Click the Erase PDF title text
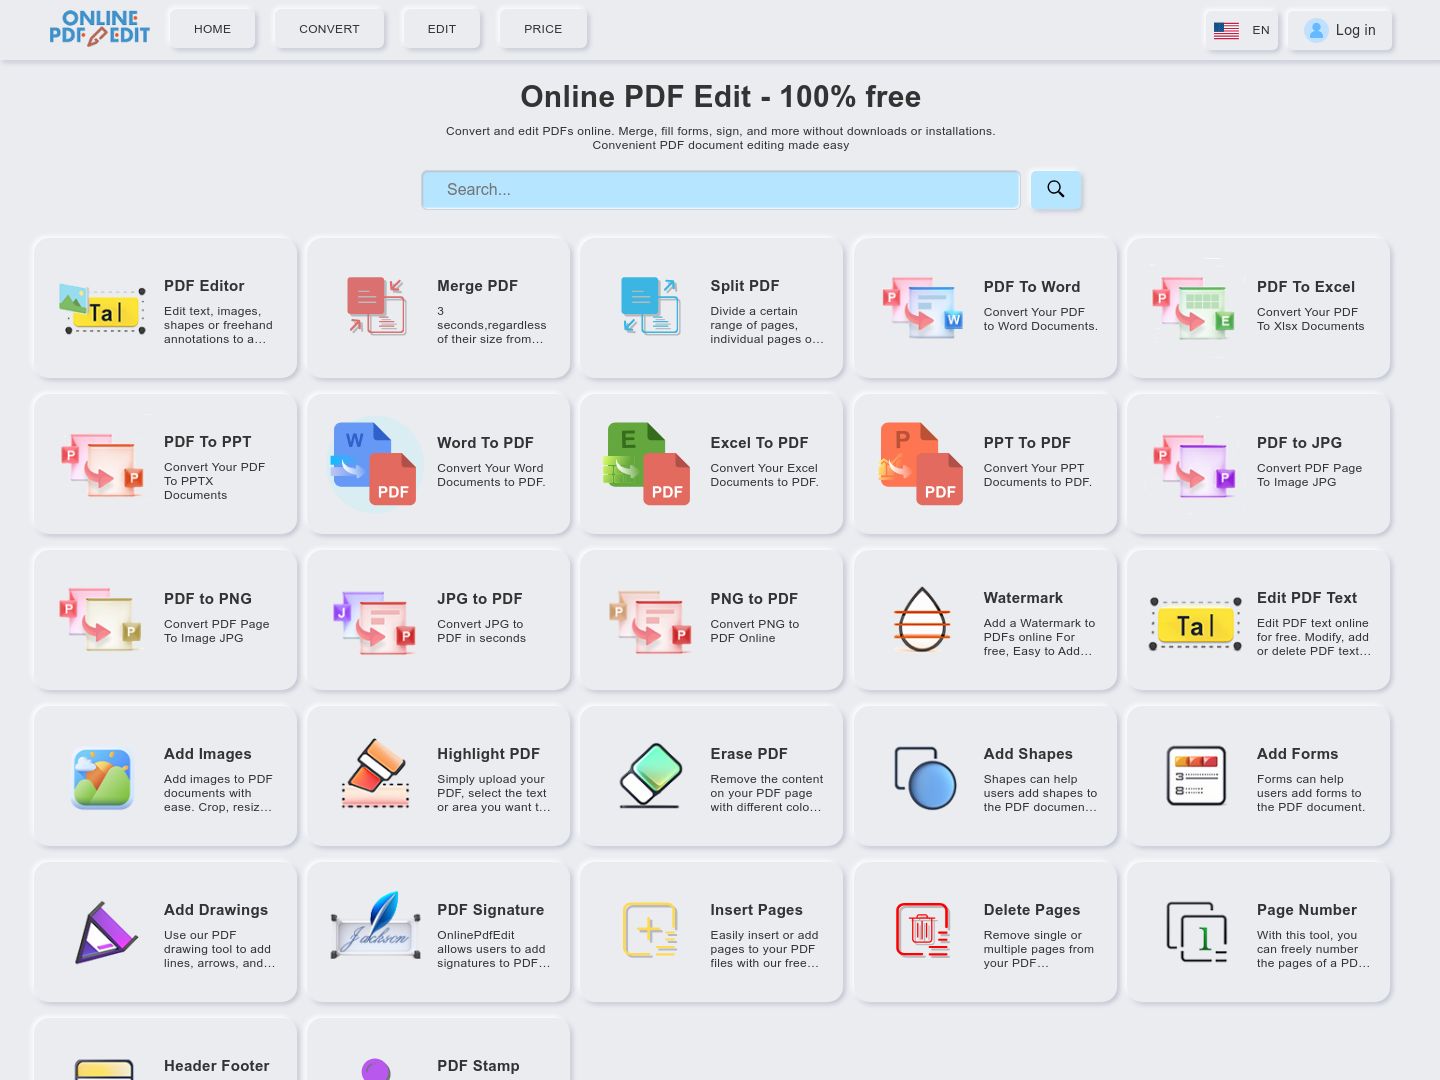This screenshot has height=1080, width=1440. pyautogui.click(x=749, y=754)
